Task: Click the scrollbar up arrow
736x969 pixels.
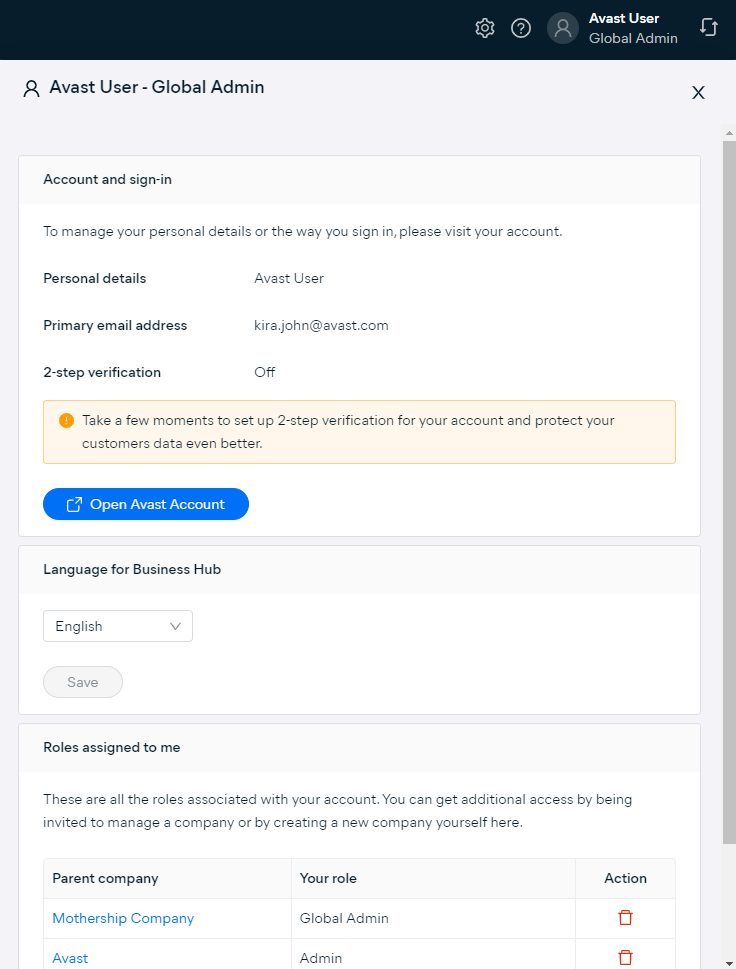Action: click(x=729, y=133)
